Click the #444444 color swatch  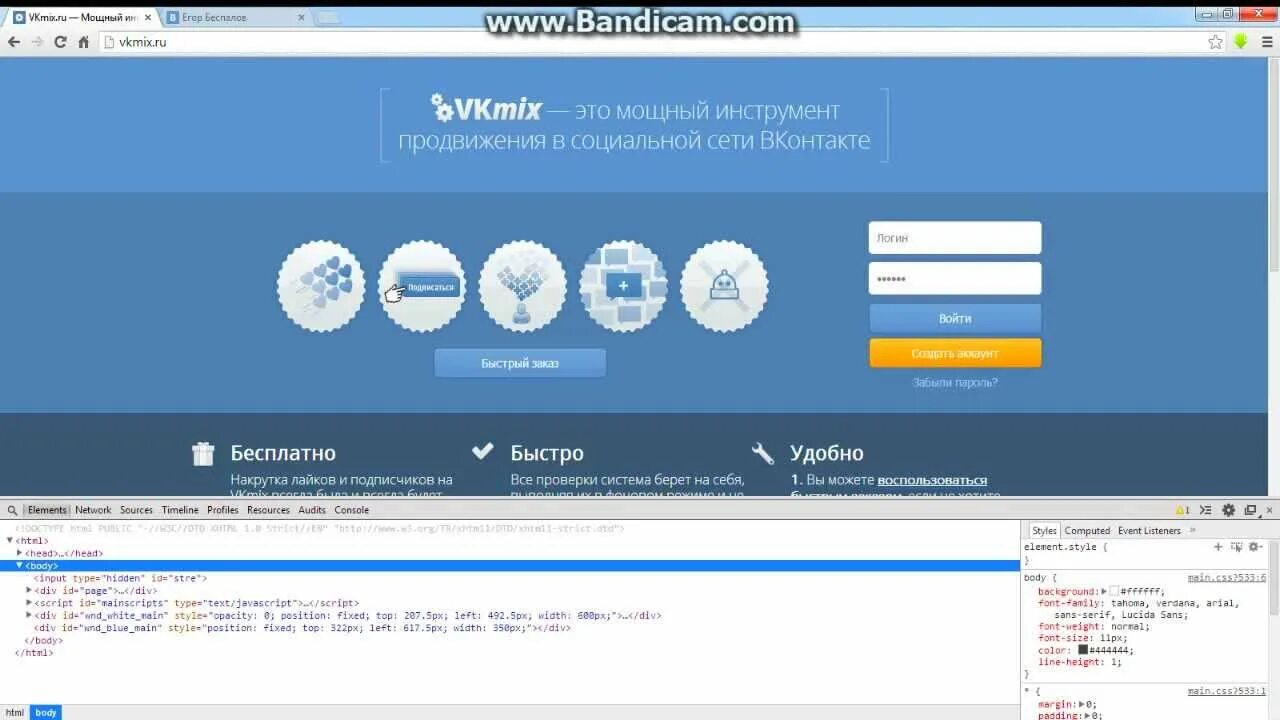(1083, 650)
